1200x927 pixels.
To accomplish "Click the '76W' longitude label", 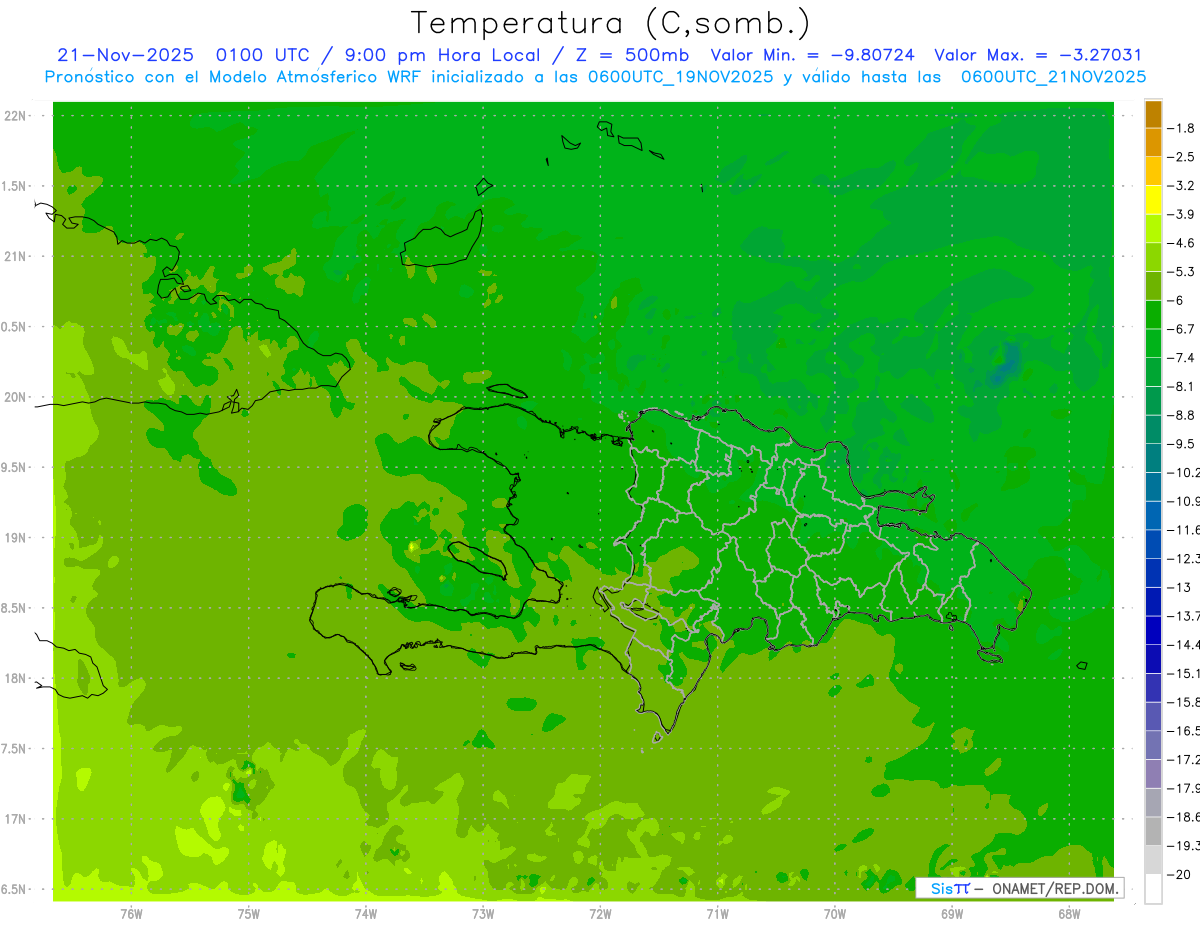I will click(131, 914).
